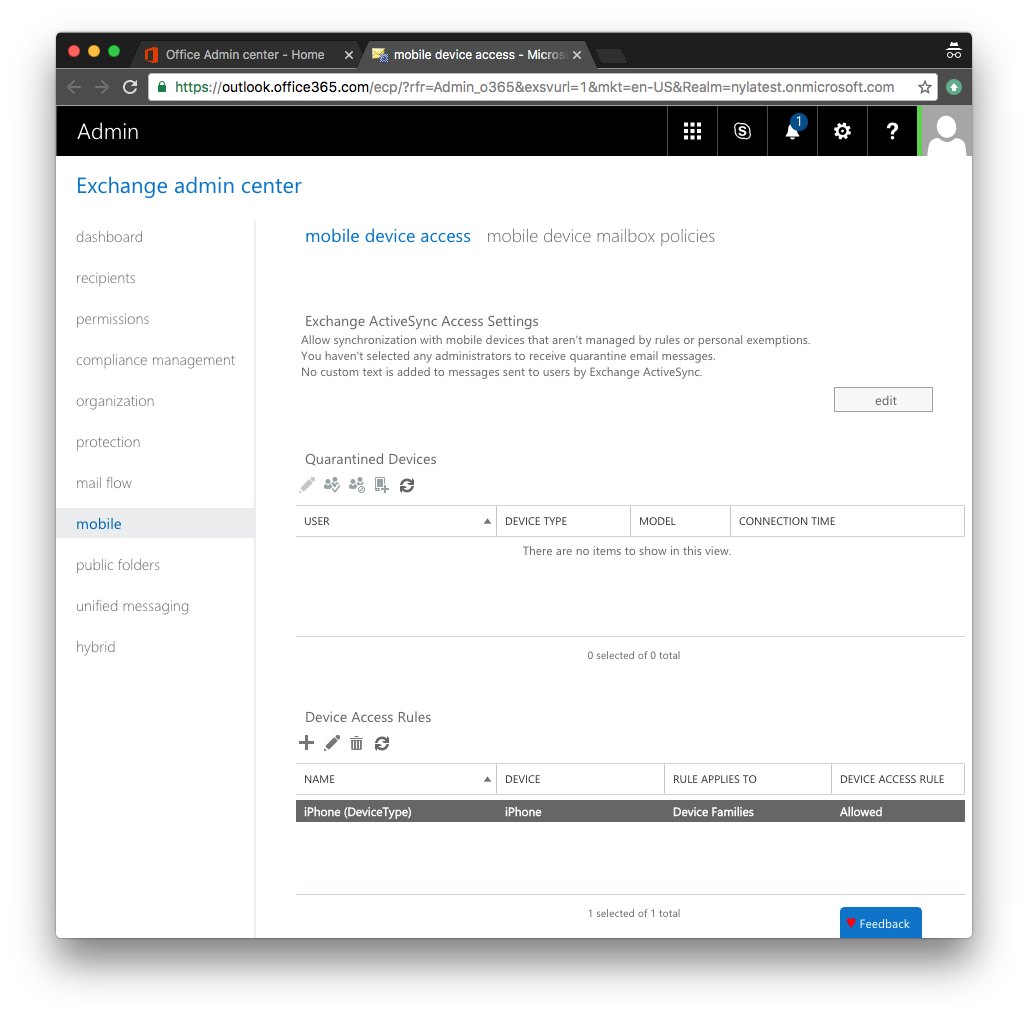
Task: Open the notifications bell
Action: point(792,131)
